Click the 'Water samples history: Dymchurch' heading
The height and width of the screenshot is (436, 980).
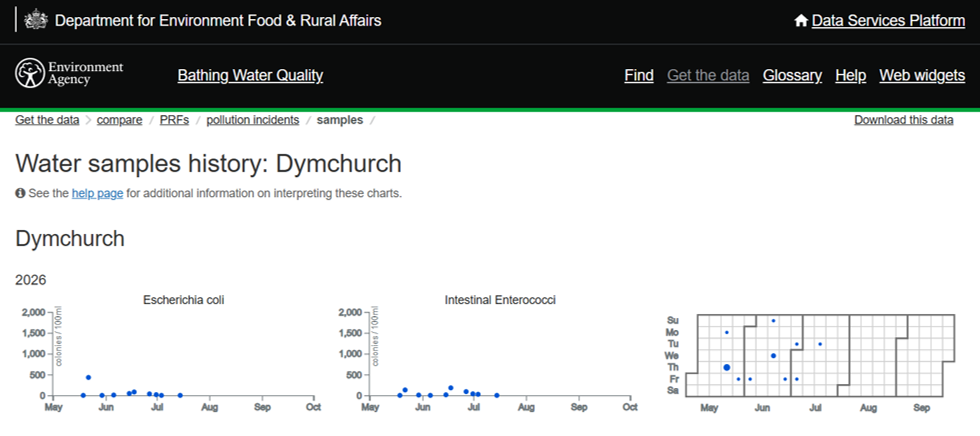coord(208,164)
